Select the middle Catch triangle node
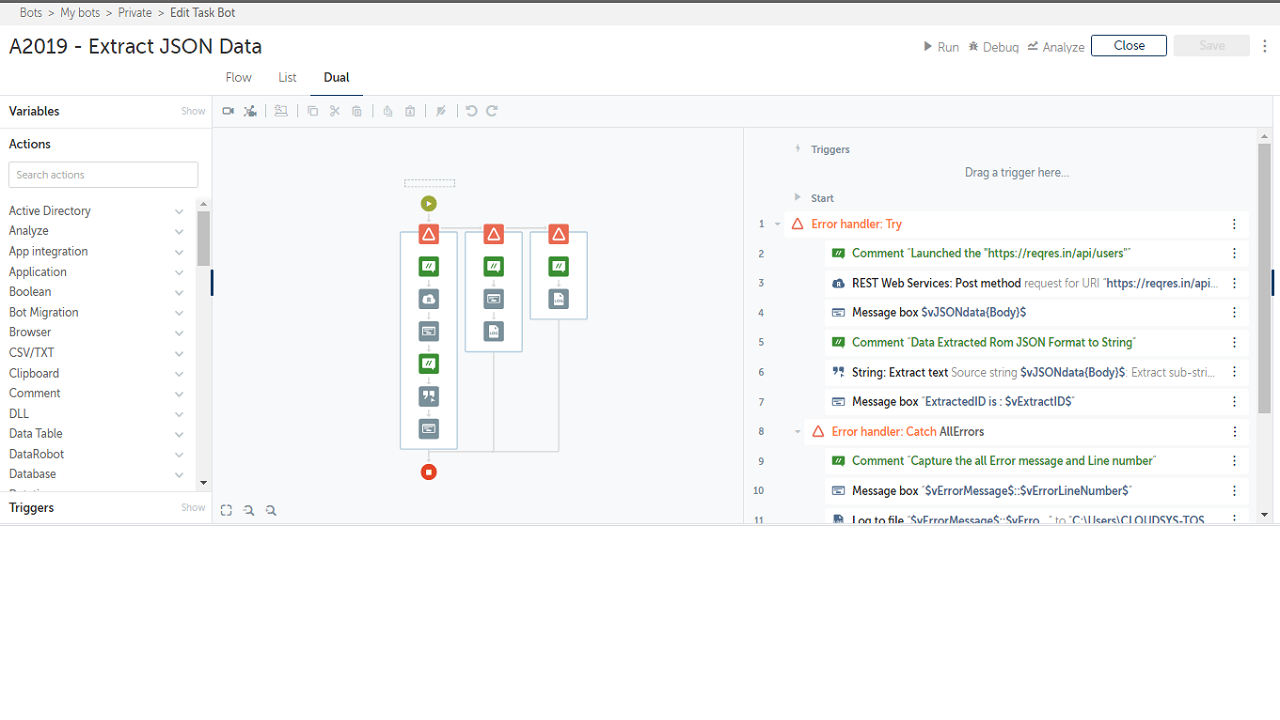Viewport: 1280px width, 720px height. coord(494,234)
